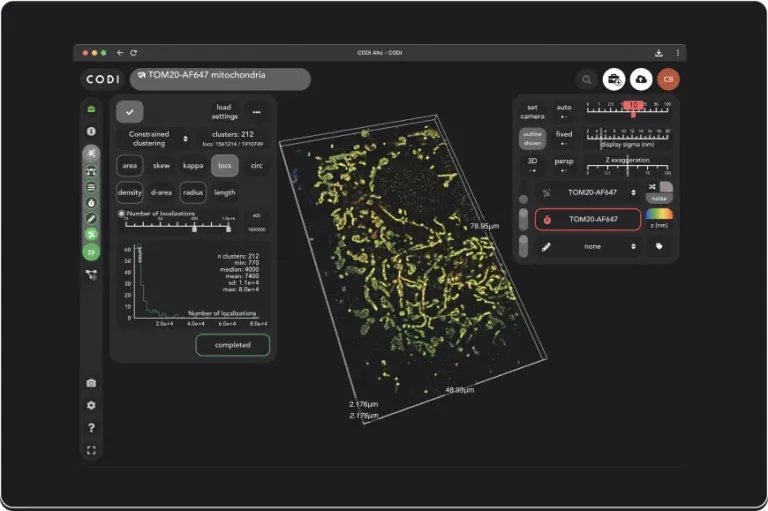This screenshot has height=511, width=768.
Task: Take a snapshot with the camera icon
Action: tap(91, 383)
